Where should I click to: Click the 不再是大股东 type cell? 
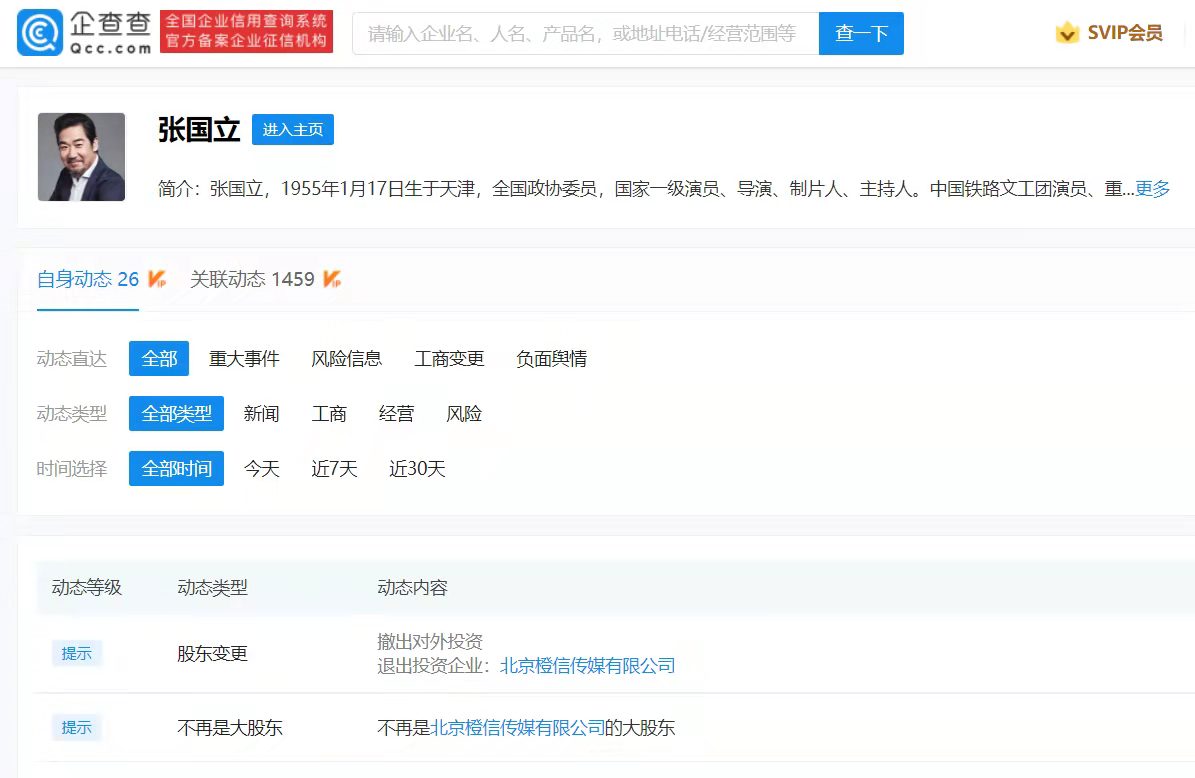coord(230,728)
